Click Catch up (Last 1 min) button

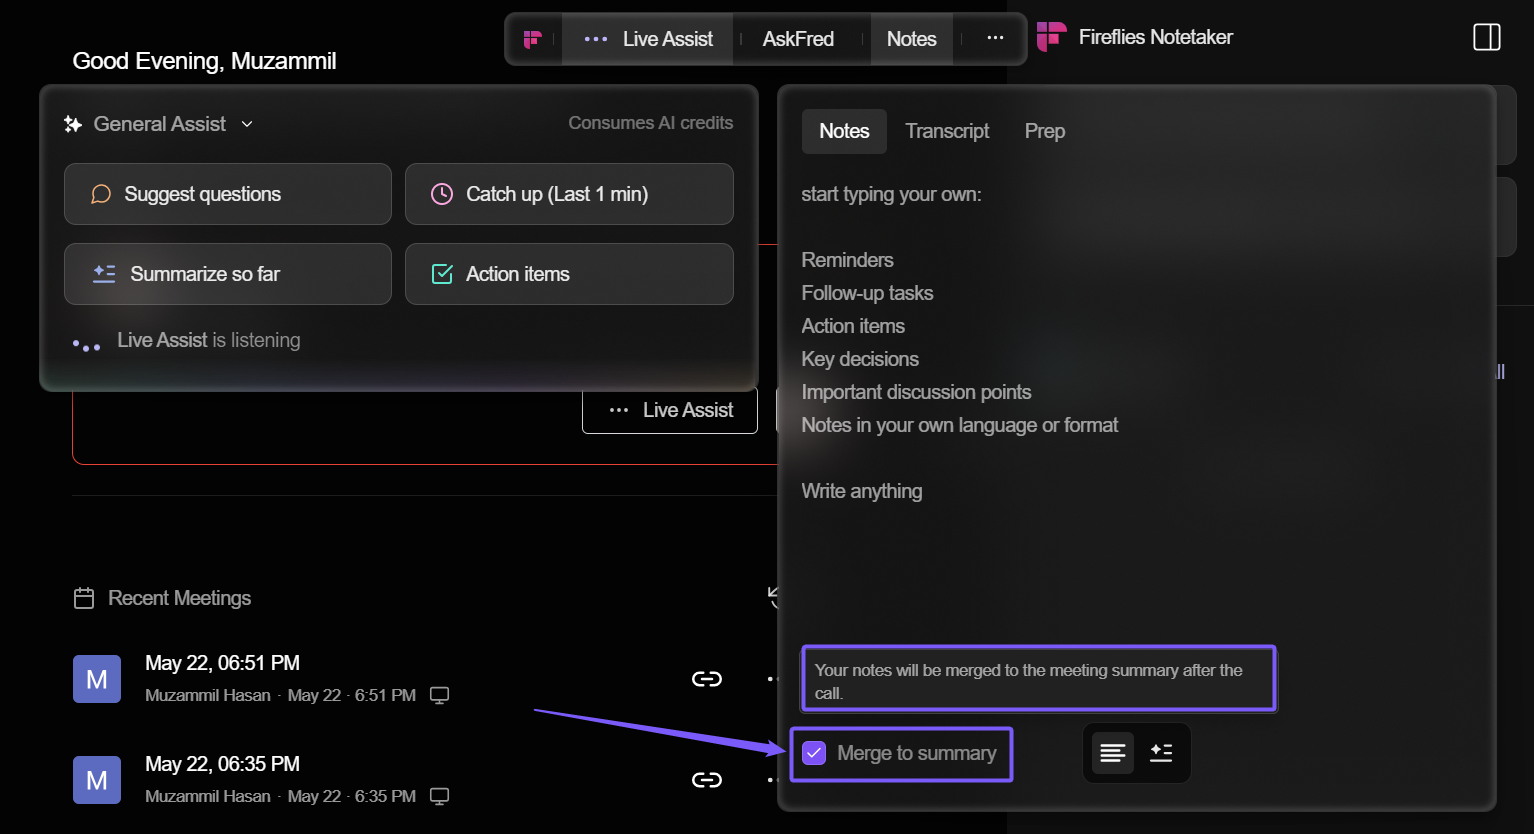click(x=569, y=194)
